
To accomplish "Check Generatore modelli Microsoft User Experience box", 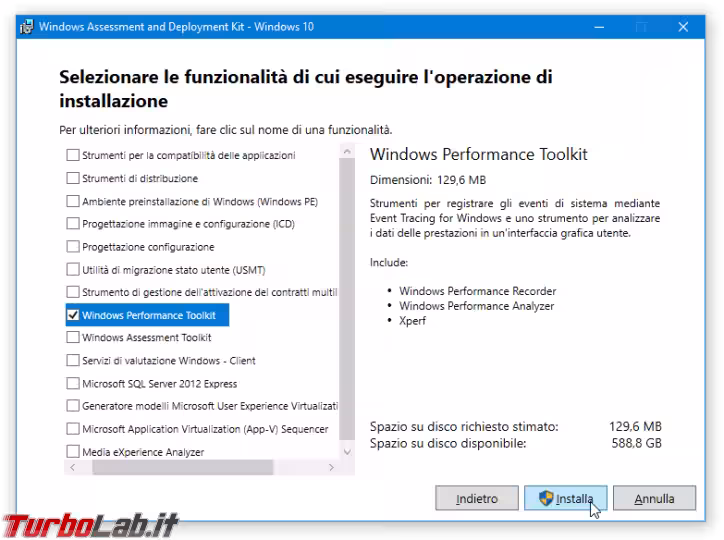I will [72, 406].
